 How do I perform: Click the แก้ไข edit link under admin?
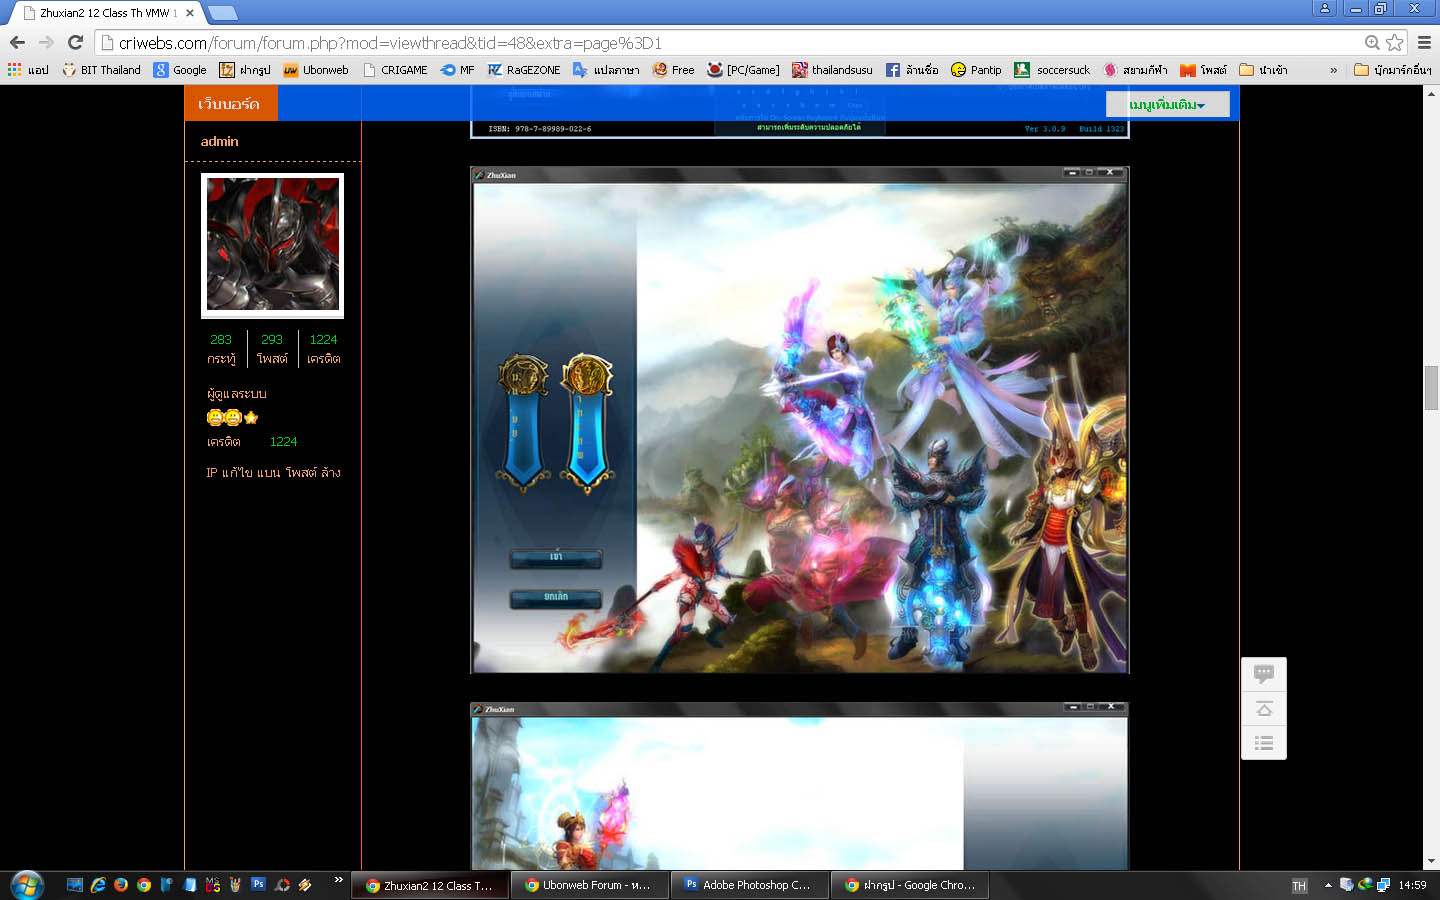click(237, 472)
